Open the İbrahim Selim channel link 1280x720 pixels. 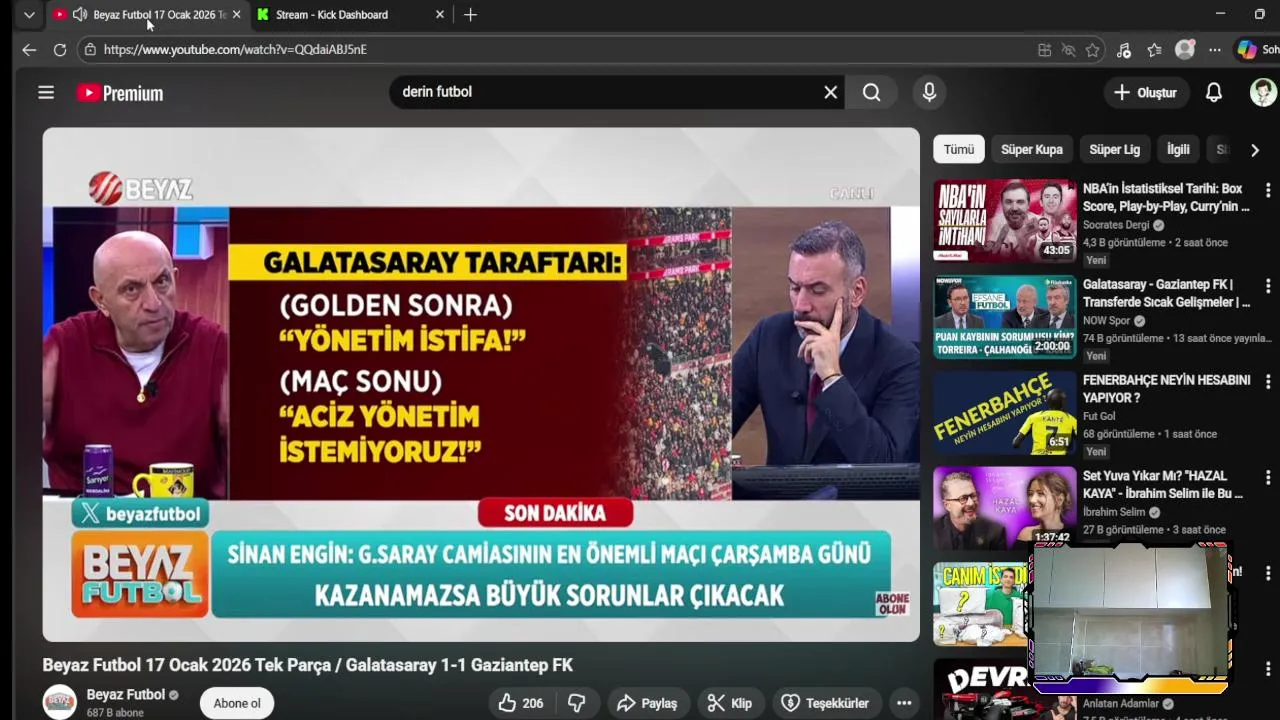pos(1114,512)
